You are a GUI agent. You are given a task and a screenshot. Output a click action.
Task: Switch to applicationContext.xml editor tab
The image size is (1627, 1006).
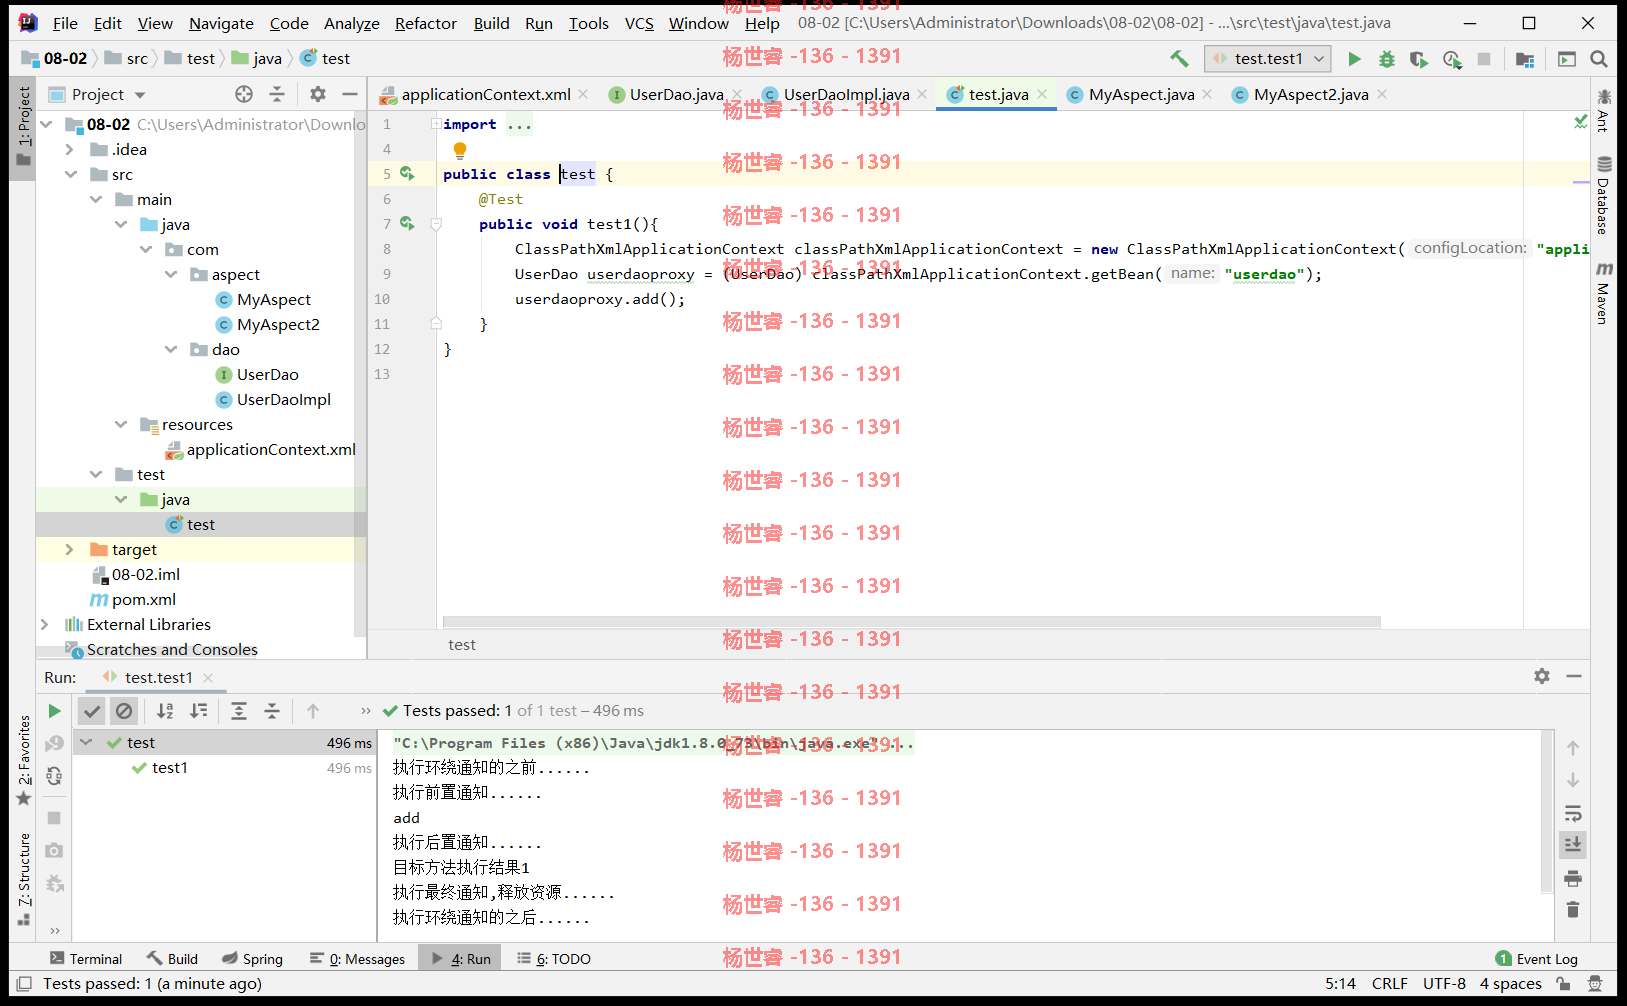click(x=485, y=94)
